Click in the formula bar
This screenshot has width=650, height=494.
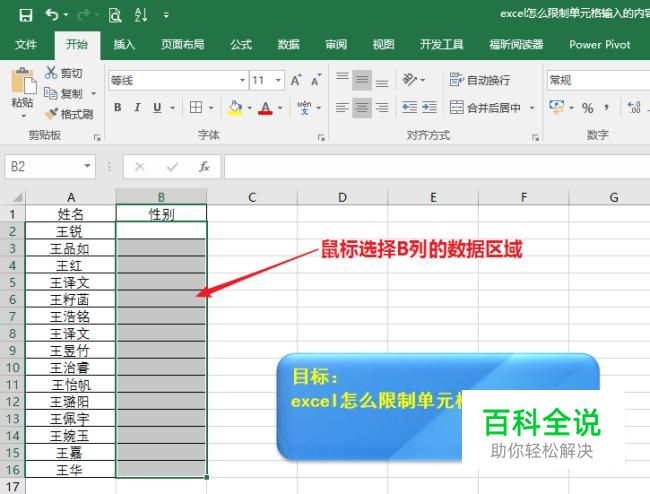(437, 167)
